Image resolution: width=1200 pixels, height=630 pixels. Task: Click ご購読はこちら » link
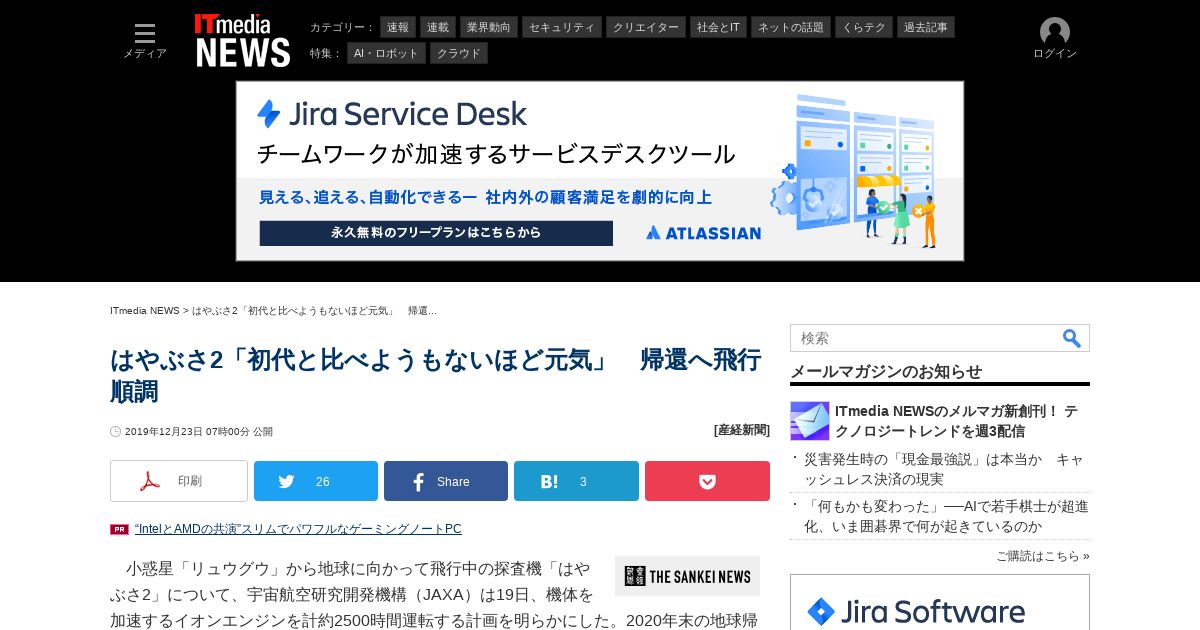(x=1043, y=556)
